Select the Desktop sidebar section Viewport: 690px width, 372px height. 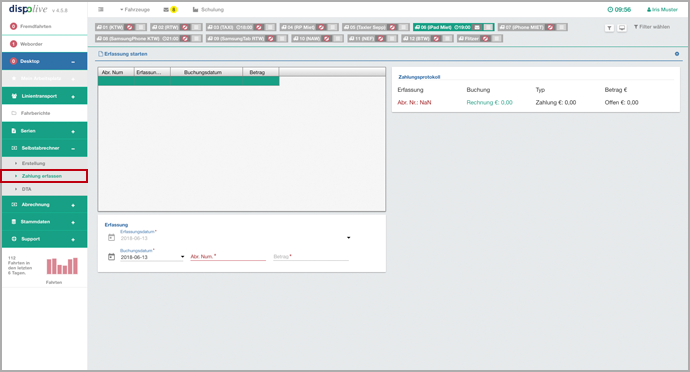(x=44, y=61)
